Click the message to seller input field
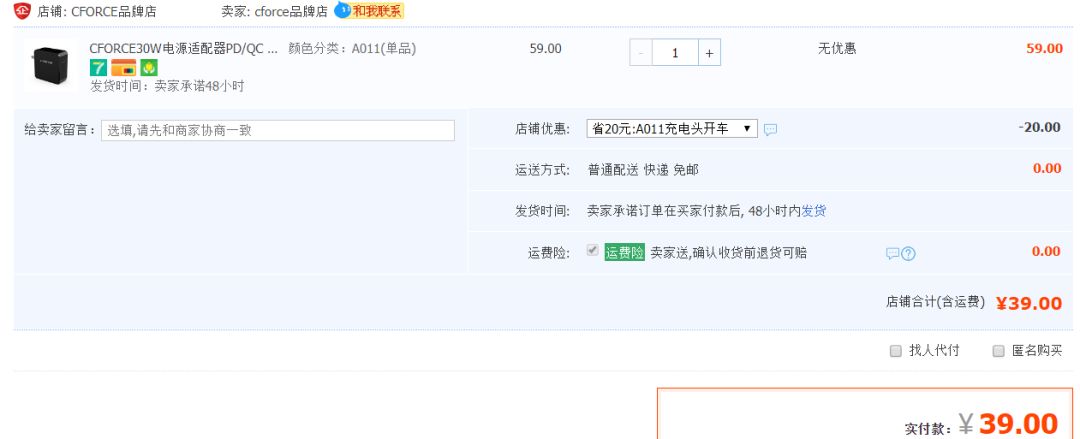Image resolution: width=1080 pixels, height=439 pixels. point(278,130)
